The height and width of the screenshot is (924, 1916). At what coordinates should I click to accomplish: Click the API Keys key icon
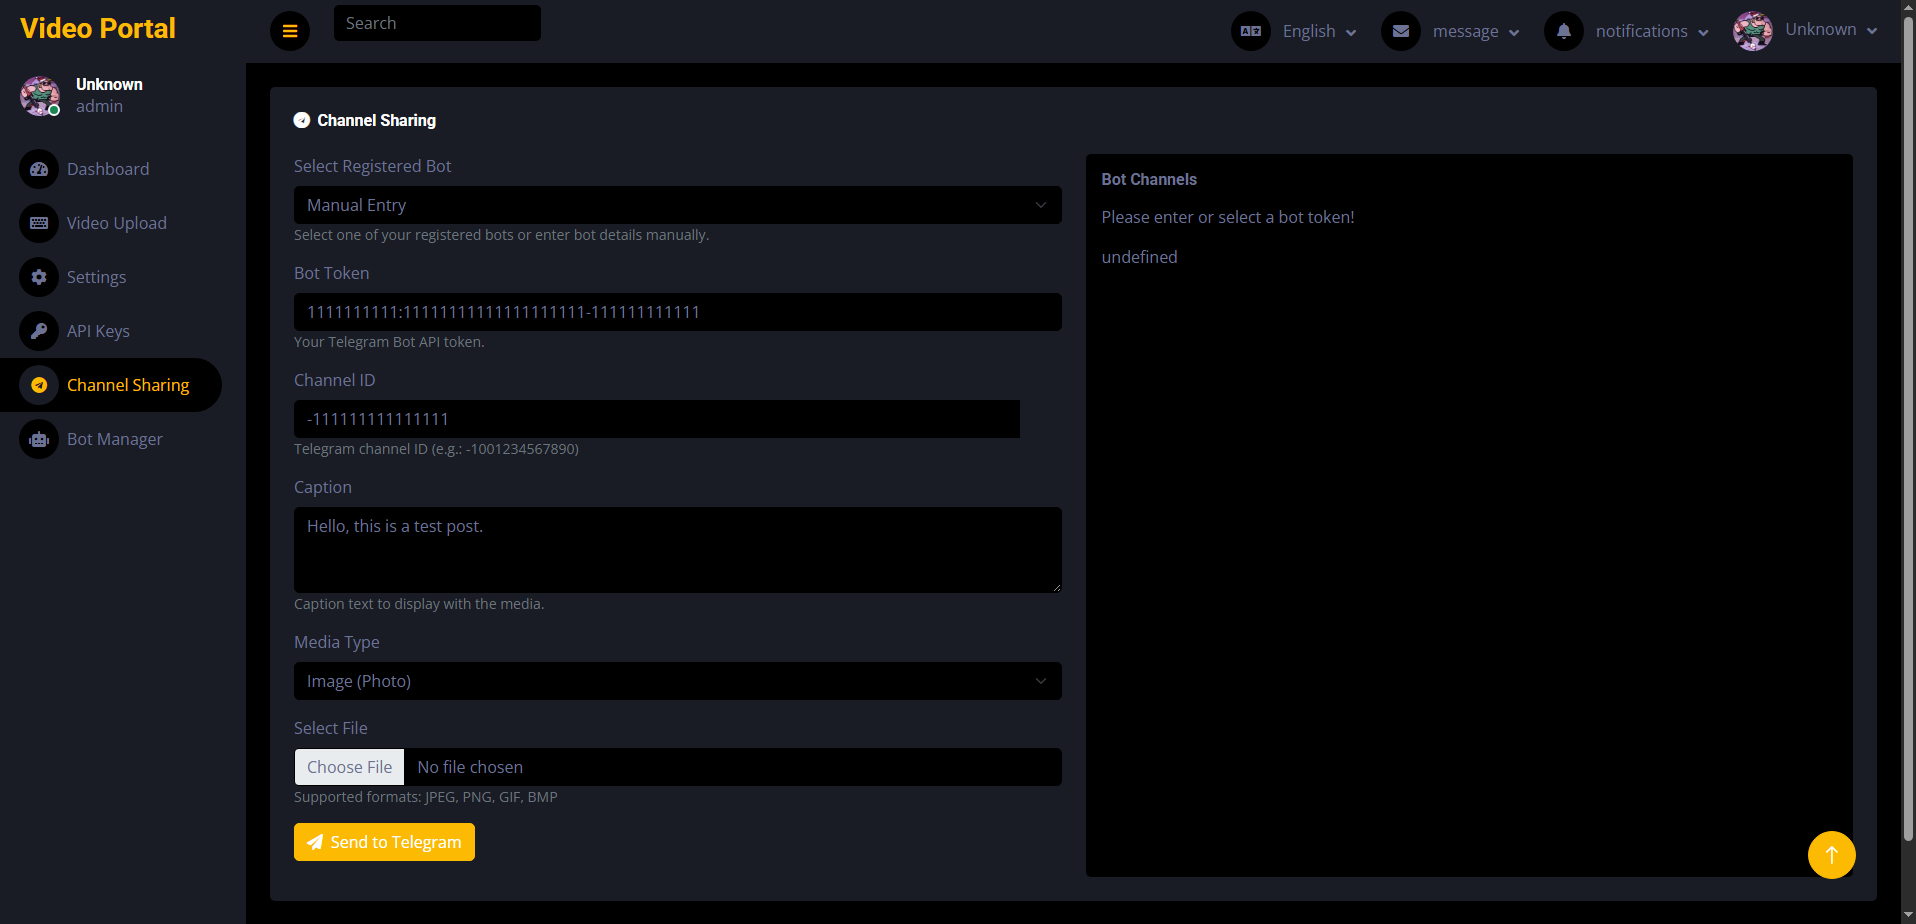click(39, 331)
